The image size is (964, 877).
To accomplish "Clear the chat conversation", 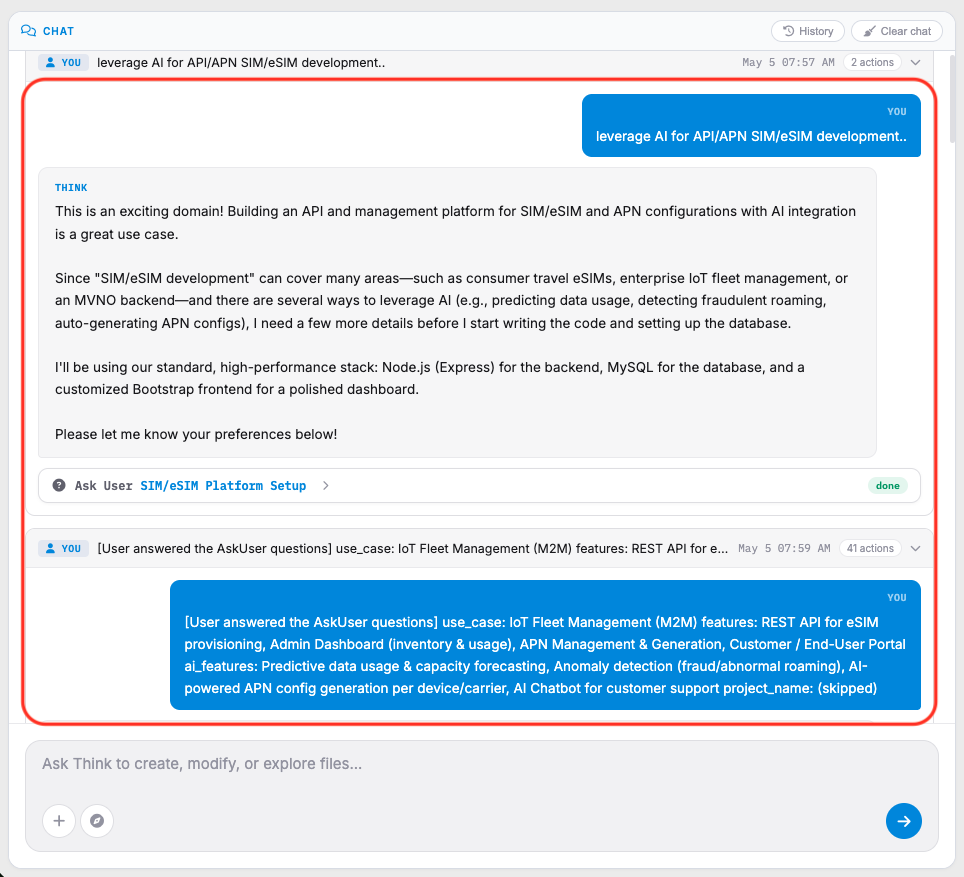I will (x=896, y=31).
